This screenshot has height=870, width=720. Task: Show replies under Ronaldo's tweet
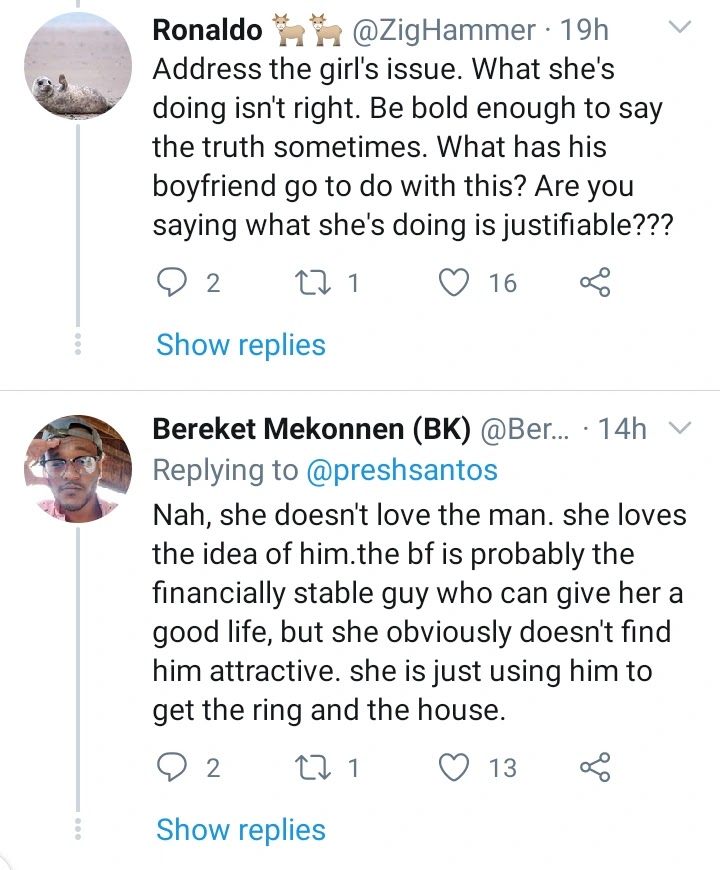pos(241,345)
